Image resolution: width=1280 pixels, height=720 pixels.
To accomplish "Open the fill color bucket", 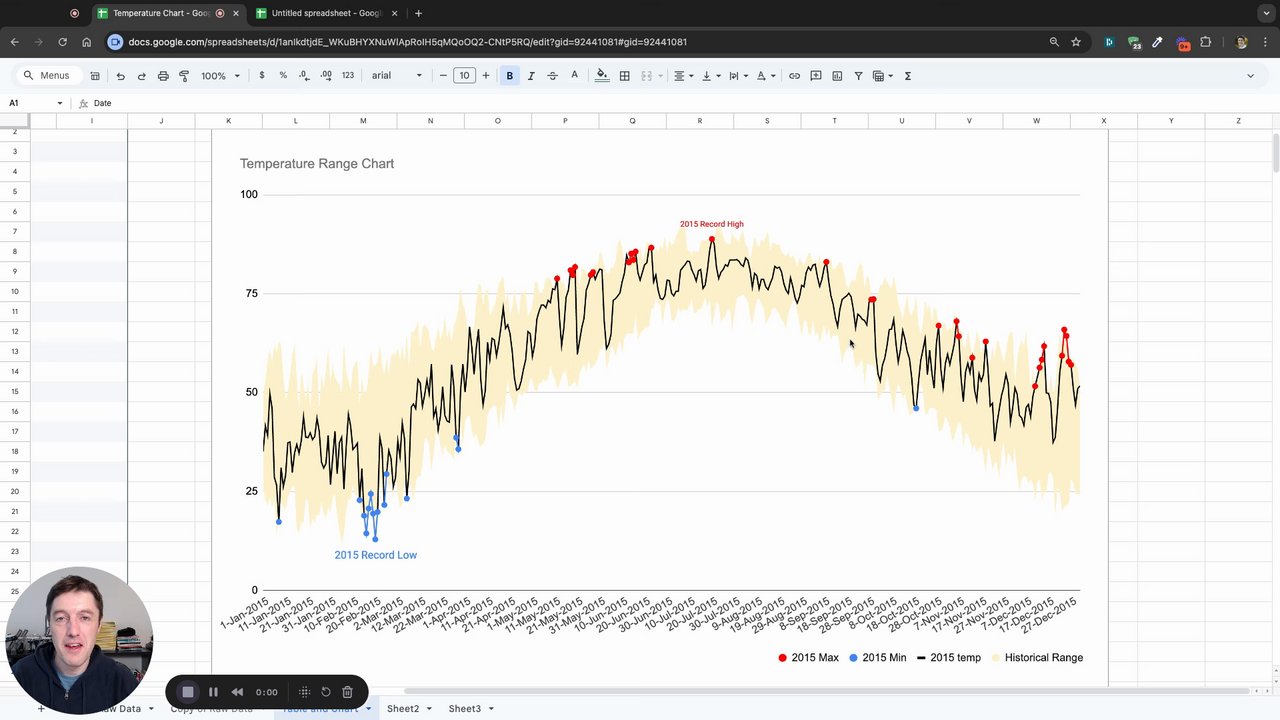I will [602, 76].
